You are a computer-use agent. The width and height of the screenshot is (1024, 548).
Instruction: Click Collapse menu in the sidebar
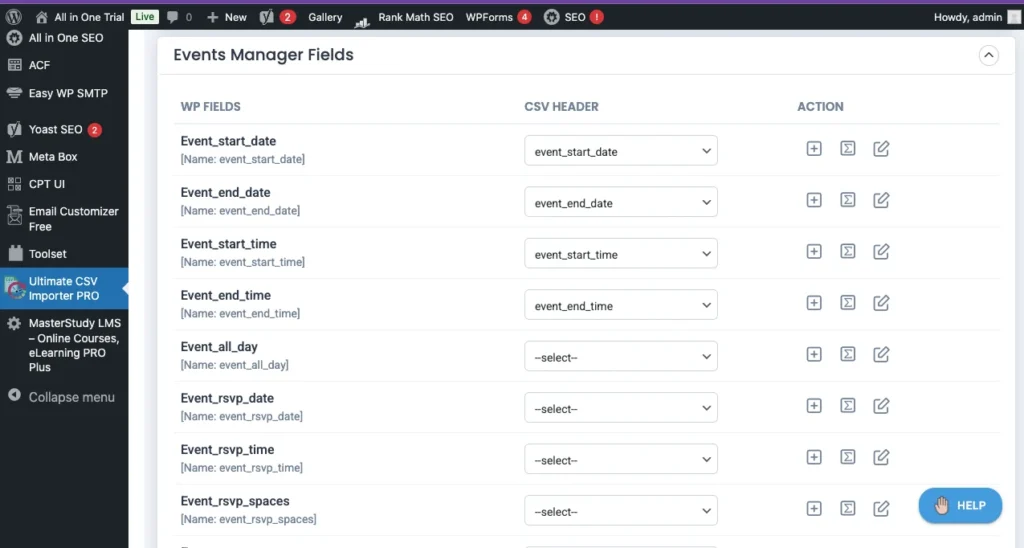(x=70, y=397)
